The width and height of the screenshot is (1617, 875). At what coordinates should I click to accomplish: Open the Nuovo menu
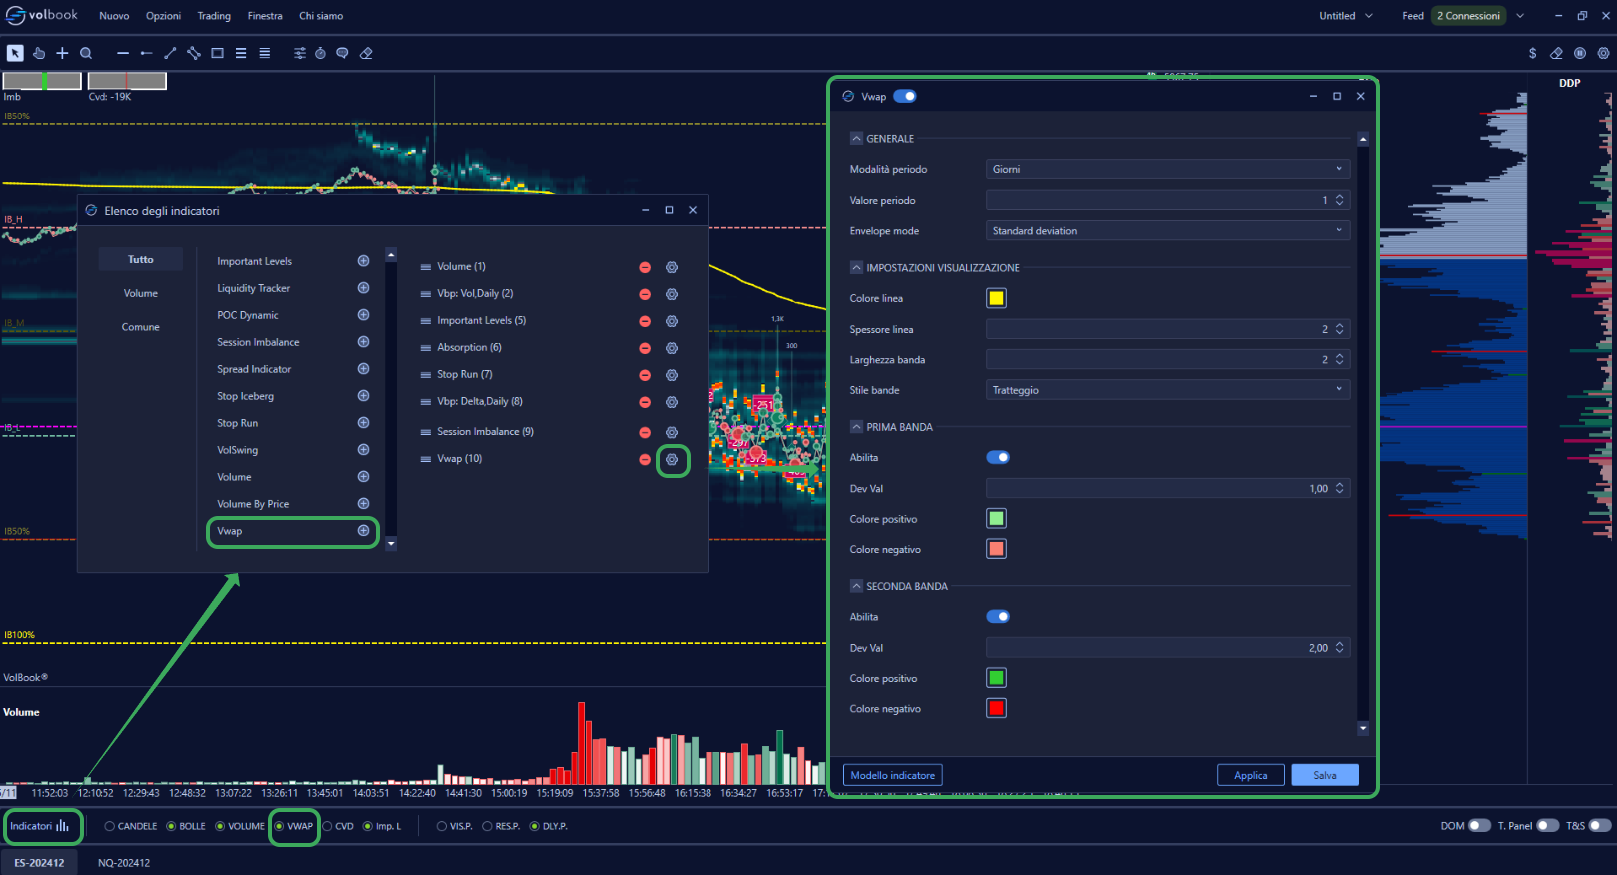[x=114, y=16]
